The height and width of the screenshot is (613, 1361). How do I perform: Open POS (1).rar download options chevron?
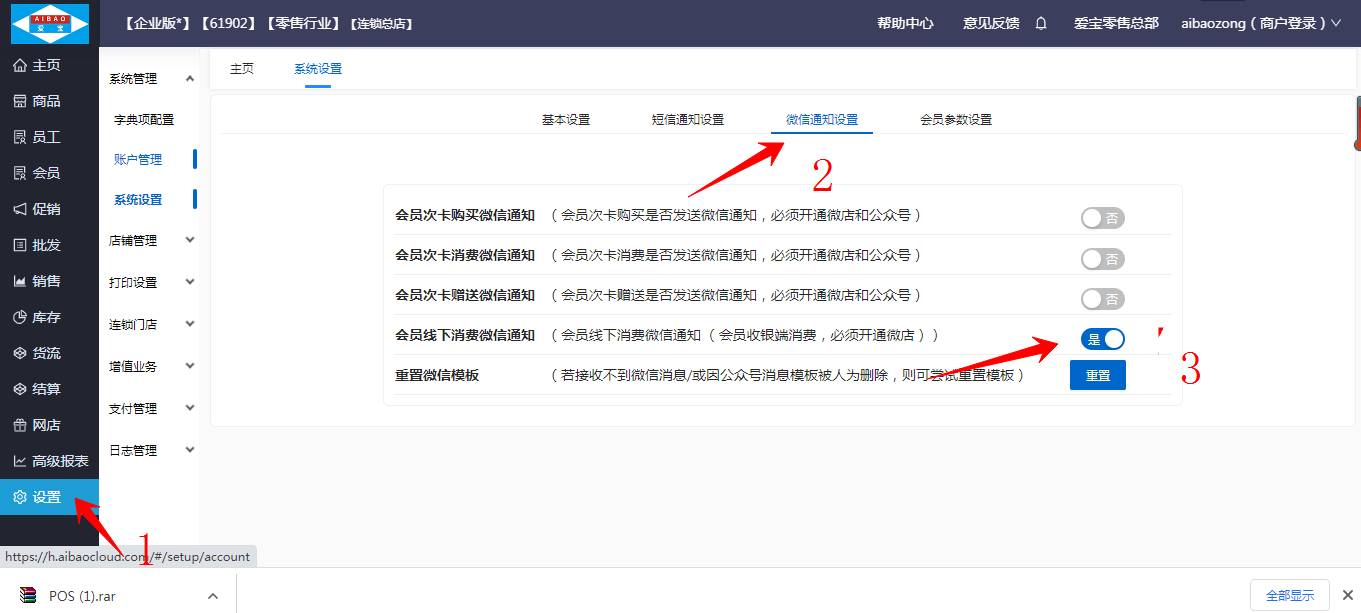click(213, 596)
